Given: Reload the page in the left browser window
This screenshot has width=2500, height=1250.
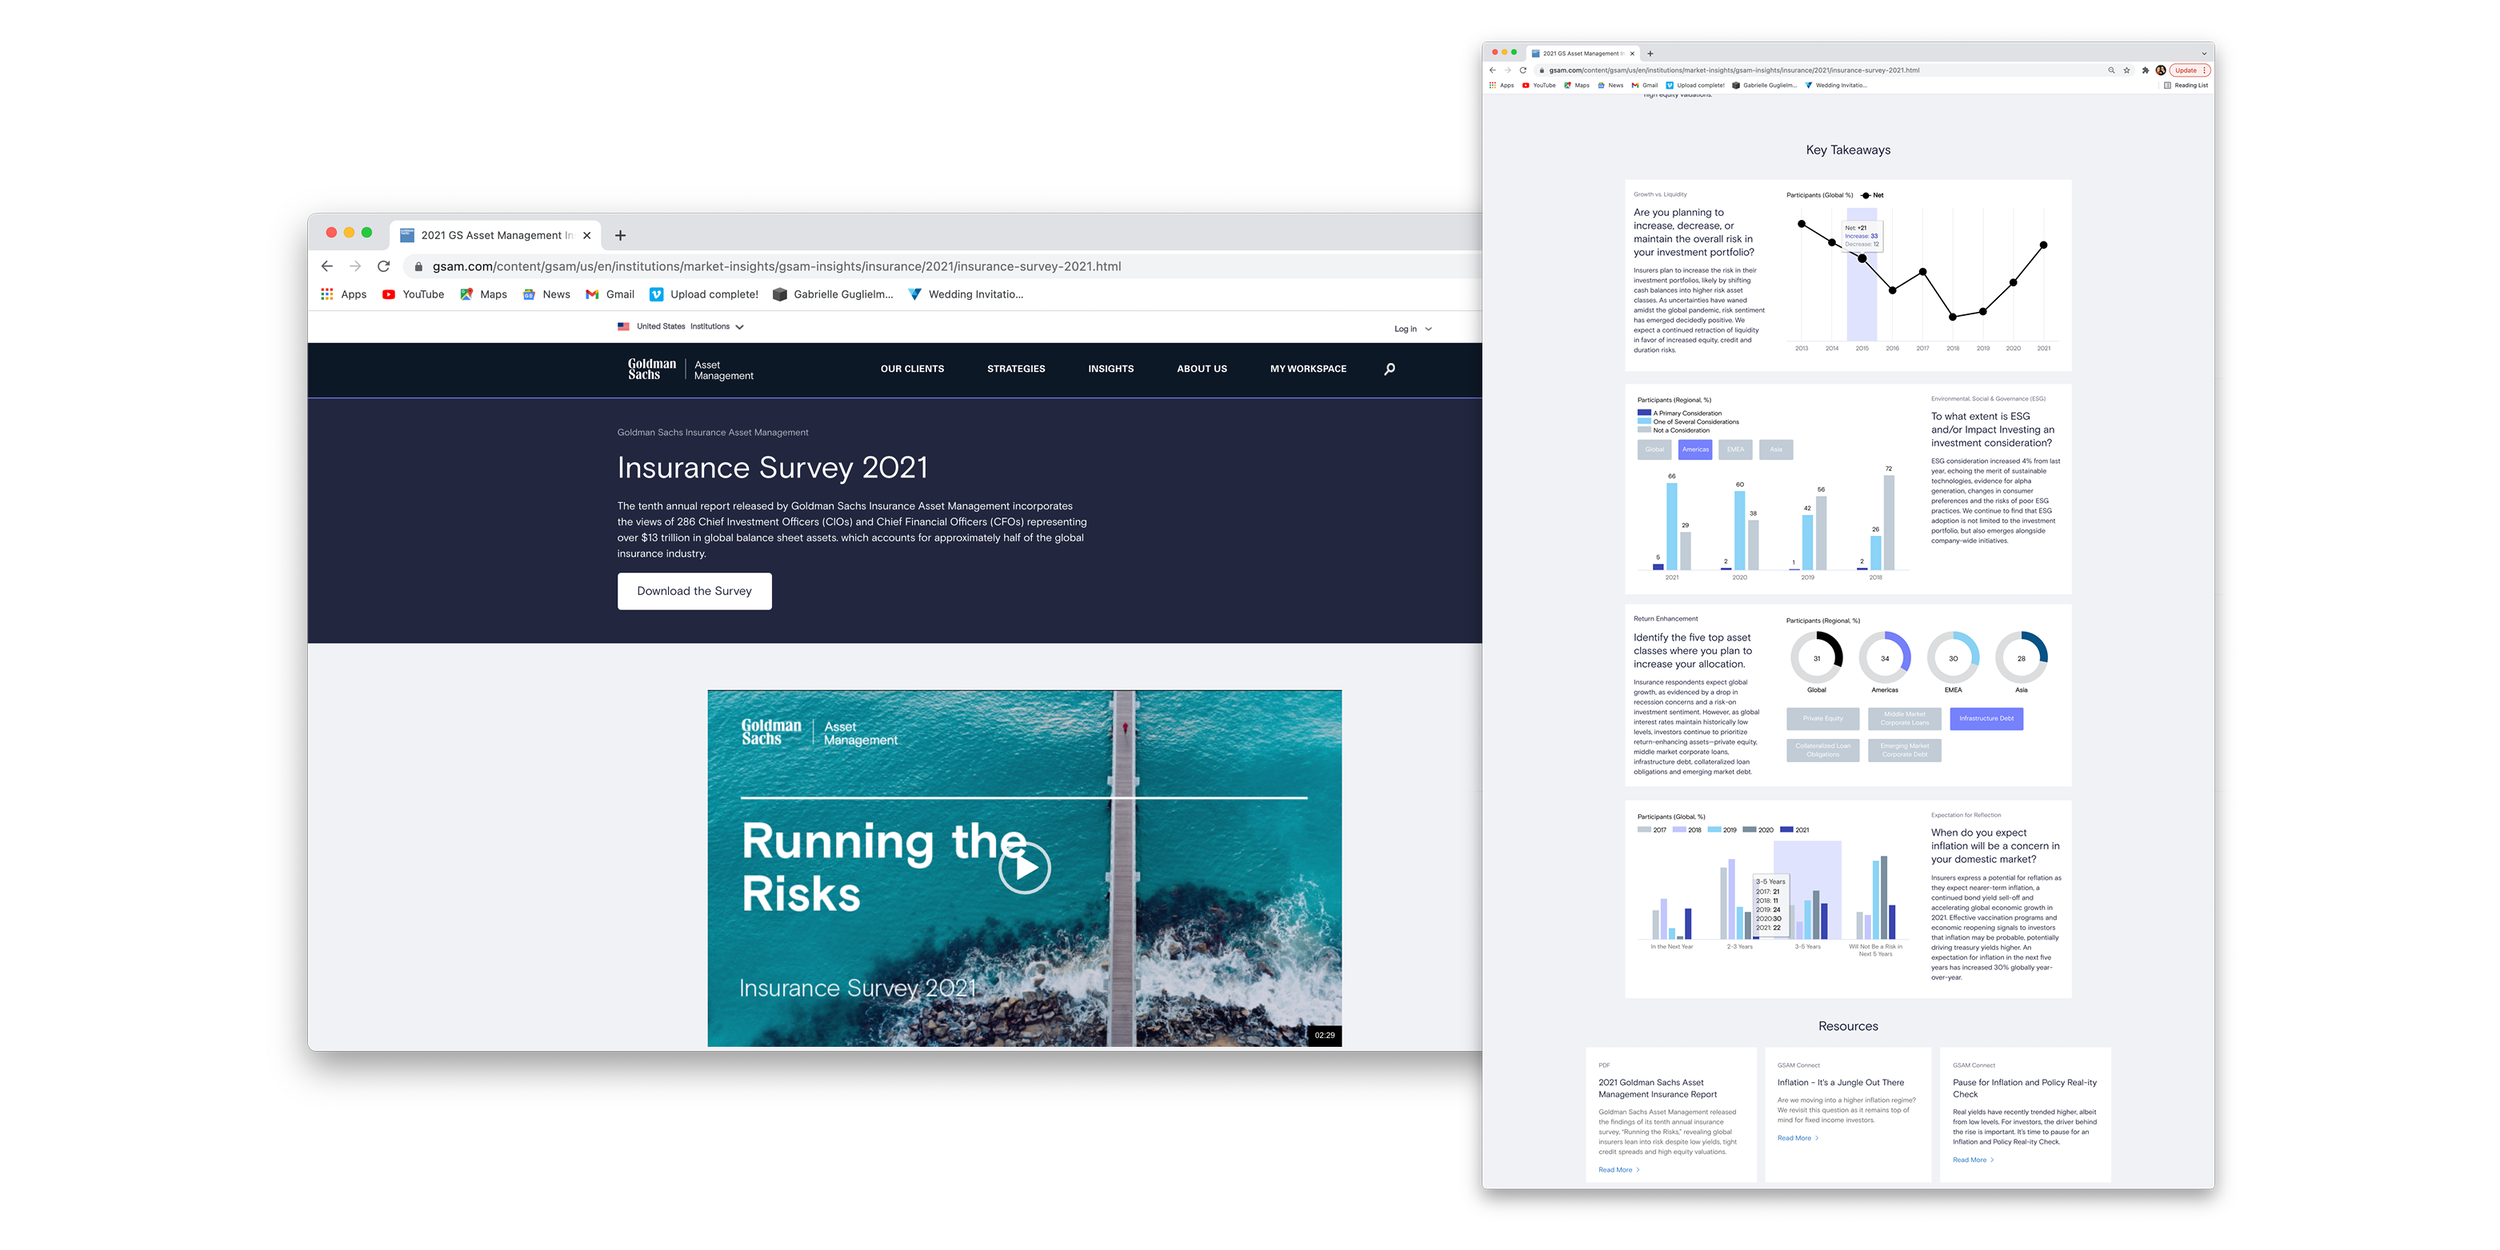Looking at the screenshot, I should click(383, 266).
